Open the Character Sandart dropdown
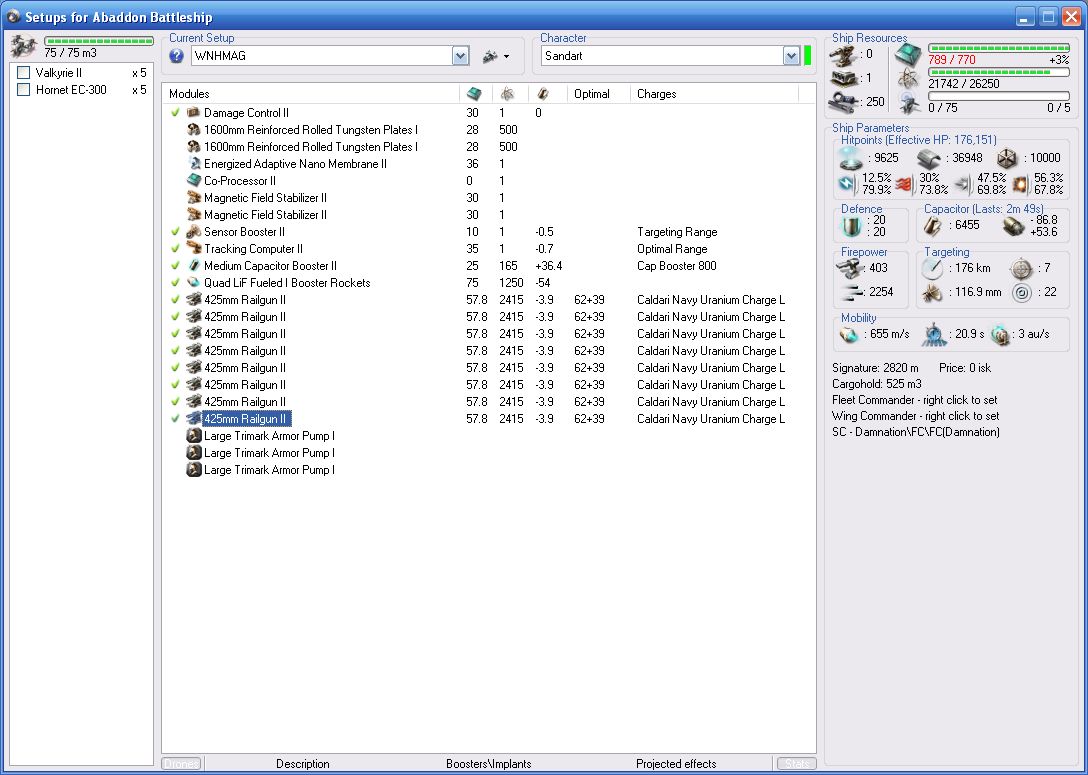 point(792,56)
